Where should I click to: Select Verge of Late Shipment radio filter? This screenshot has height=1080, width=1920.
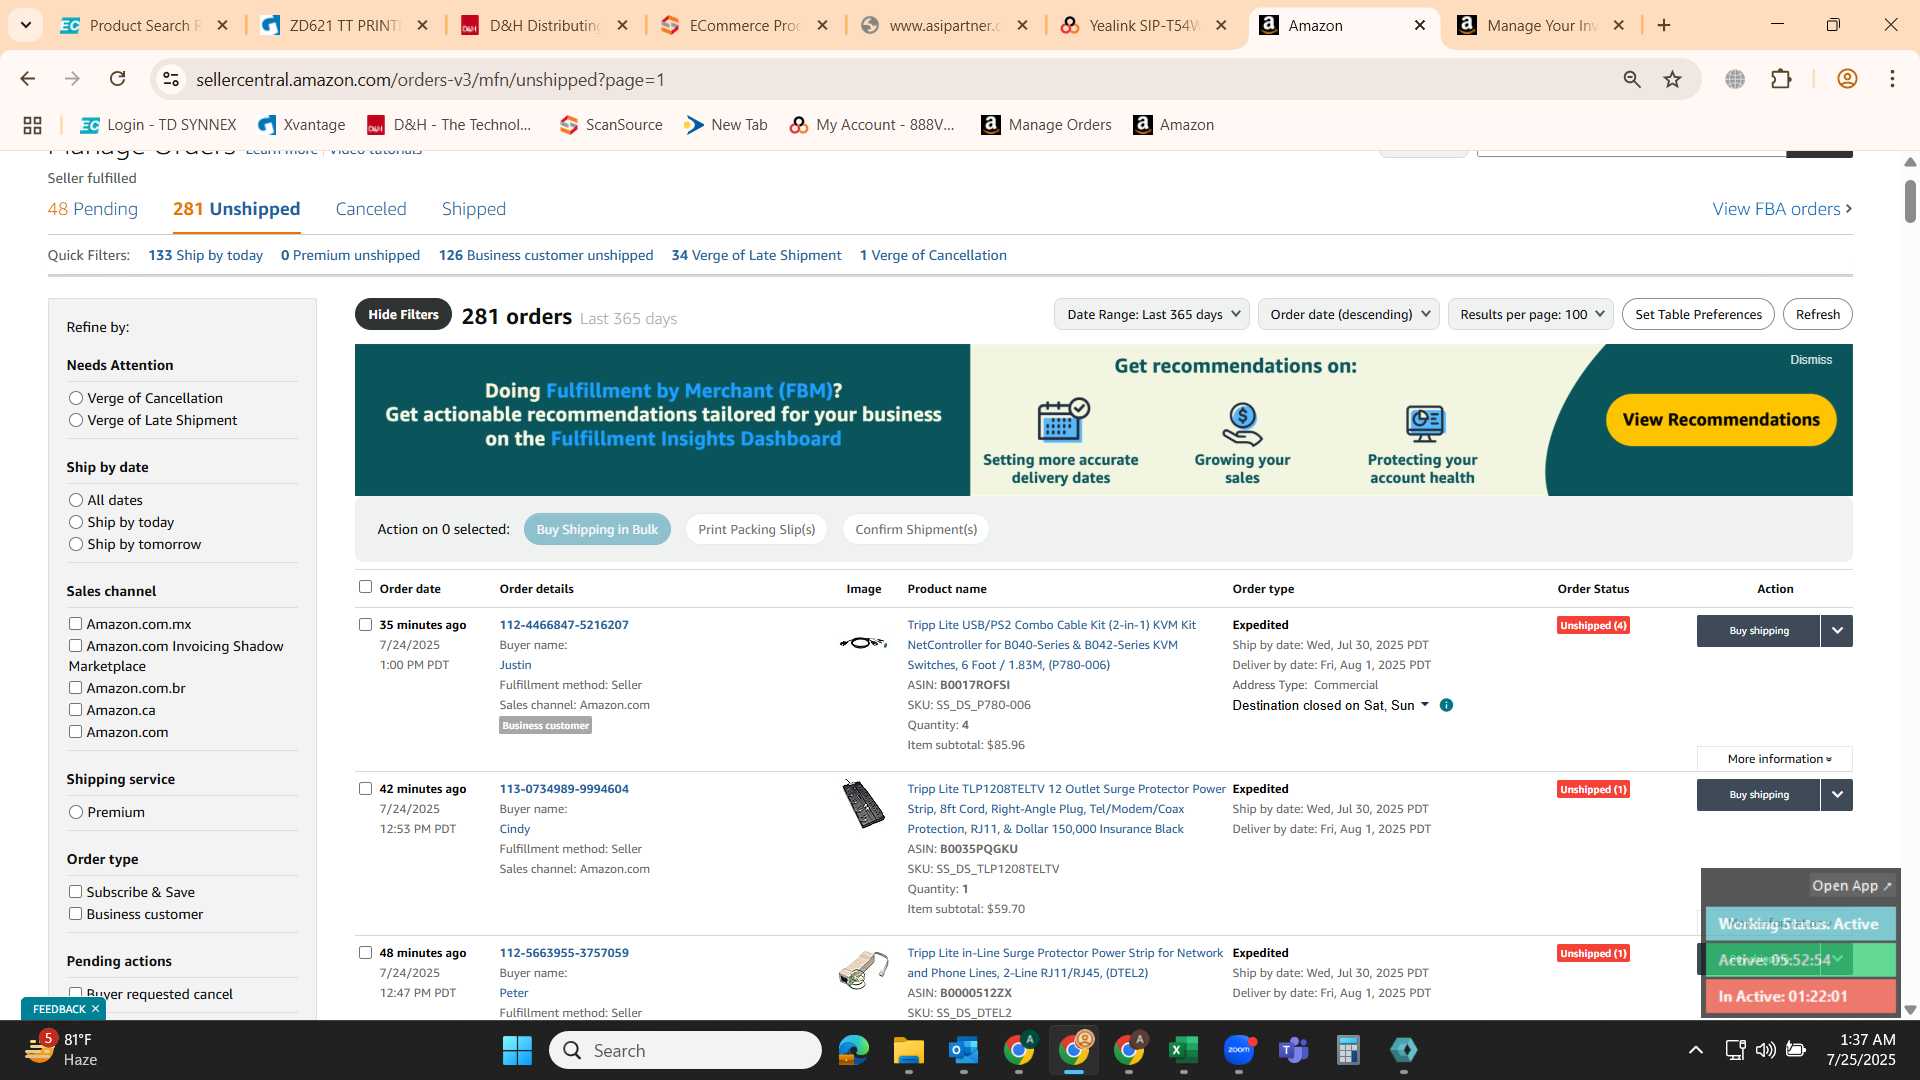76,420
